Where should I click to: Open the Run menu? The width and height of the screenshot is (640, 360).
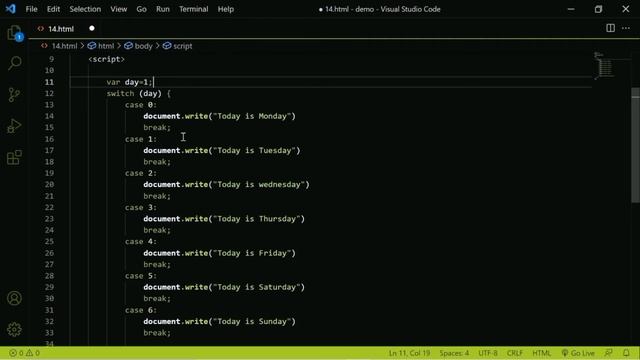point(162,9)
